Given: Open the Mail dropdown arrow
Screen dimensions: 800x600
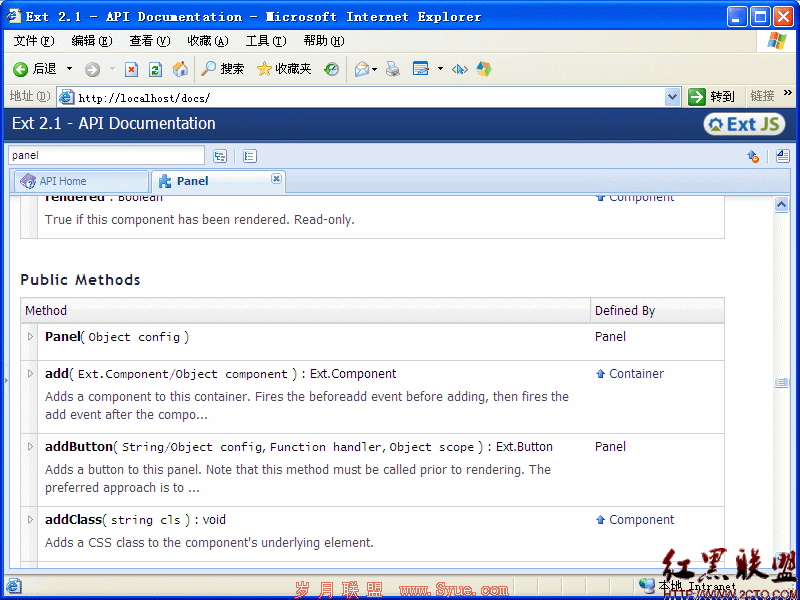Looking at the screenshot, I should (374, 69).
